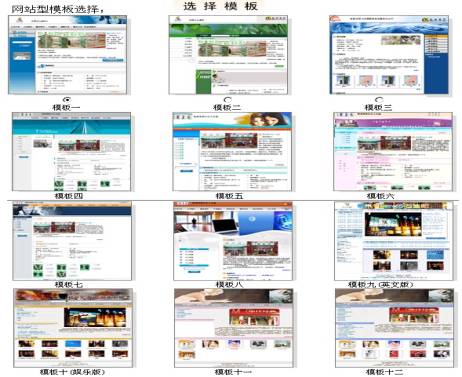Select the 模板二 radio button

coord(228,99)
